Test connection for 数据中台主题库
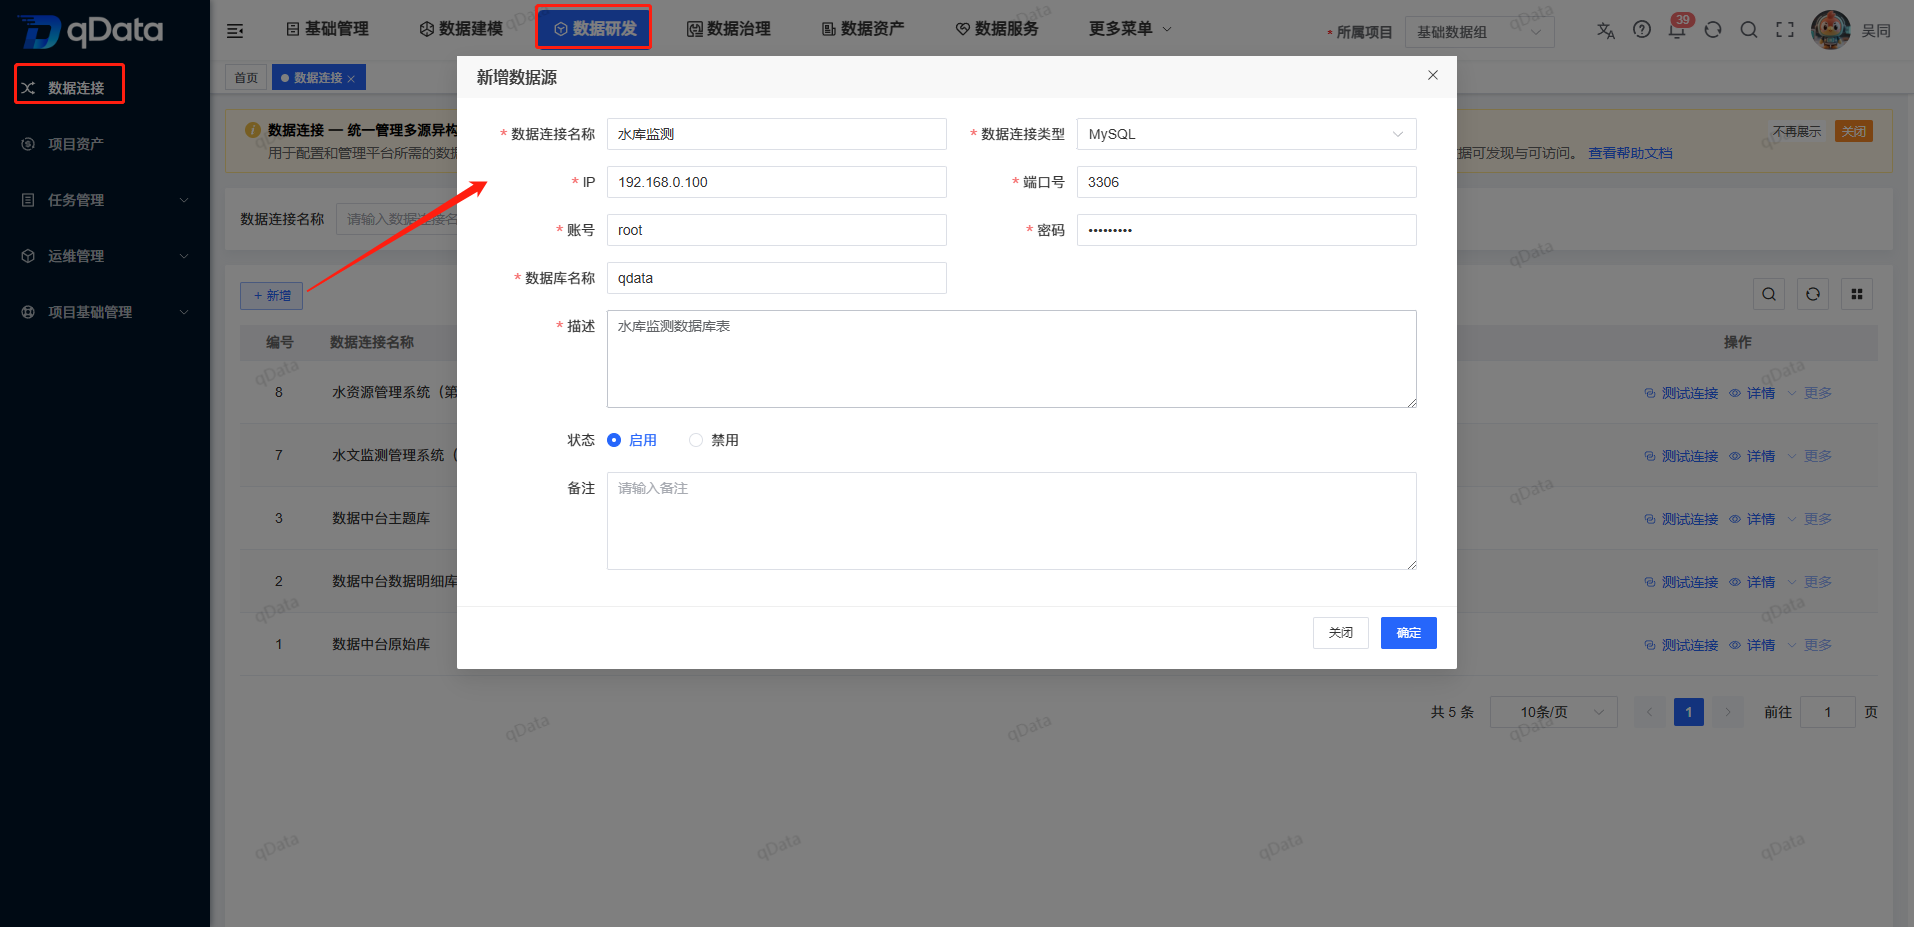This screenshot has width=1914, height=927. [x=1681, y=519]
